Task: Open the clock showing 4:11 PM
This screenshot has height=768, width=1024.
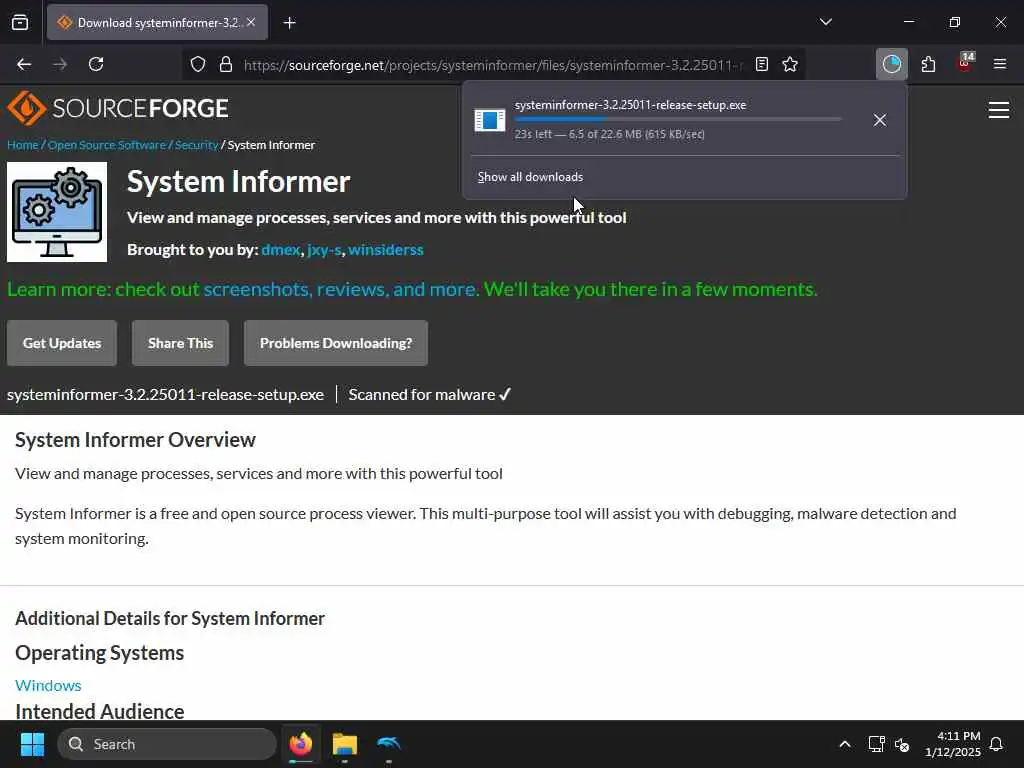Action: coord(953,744)
